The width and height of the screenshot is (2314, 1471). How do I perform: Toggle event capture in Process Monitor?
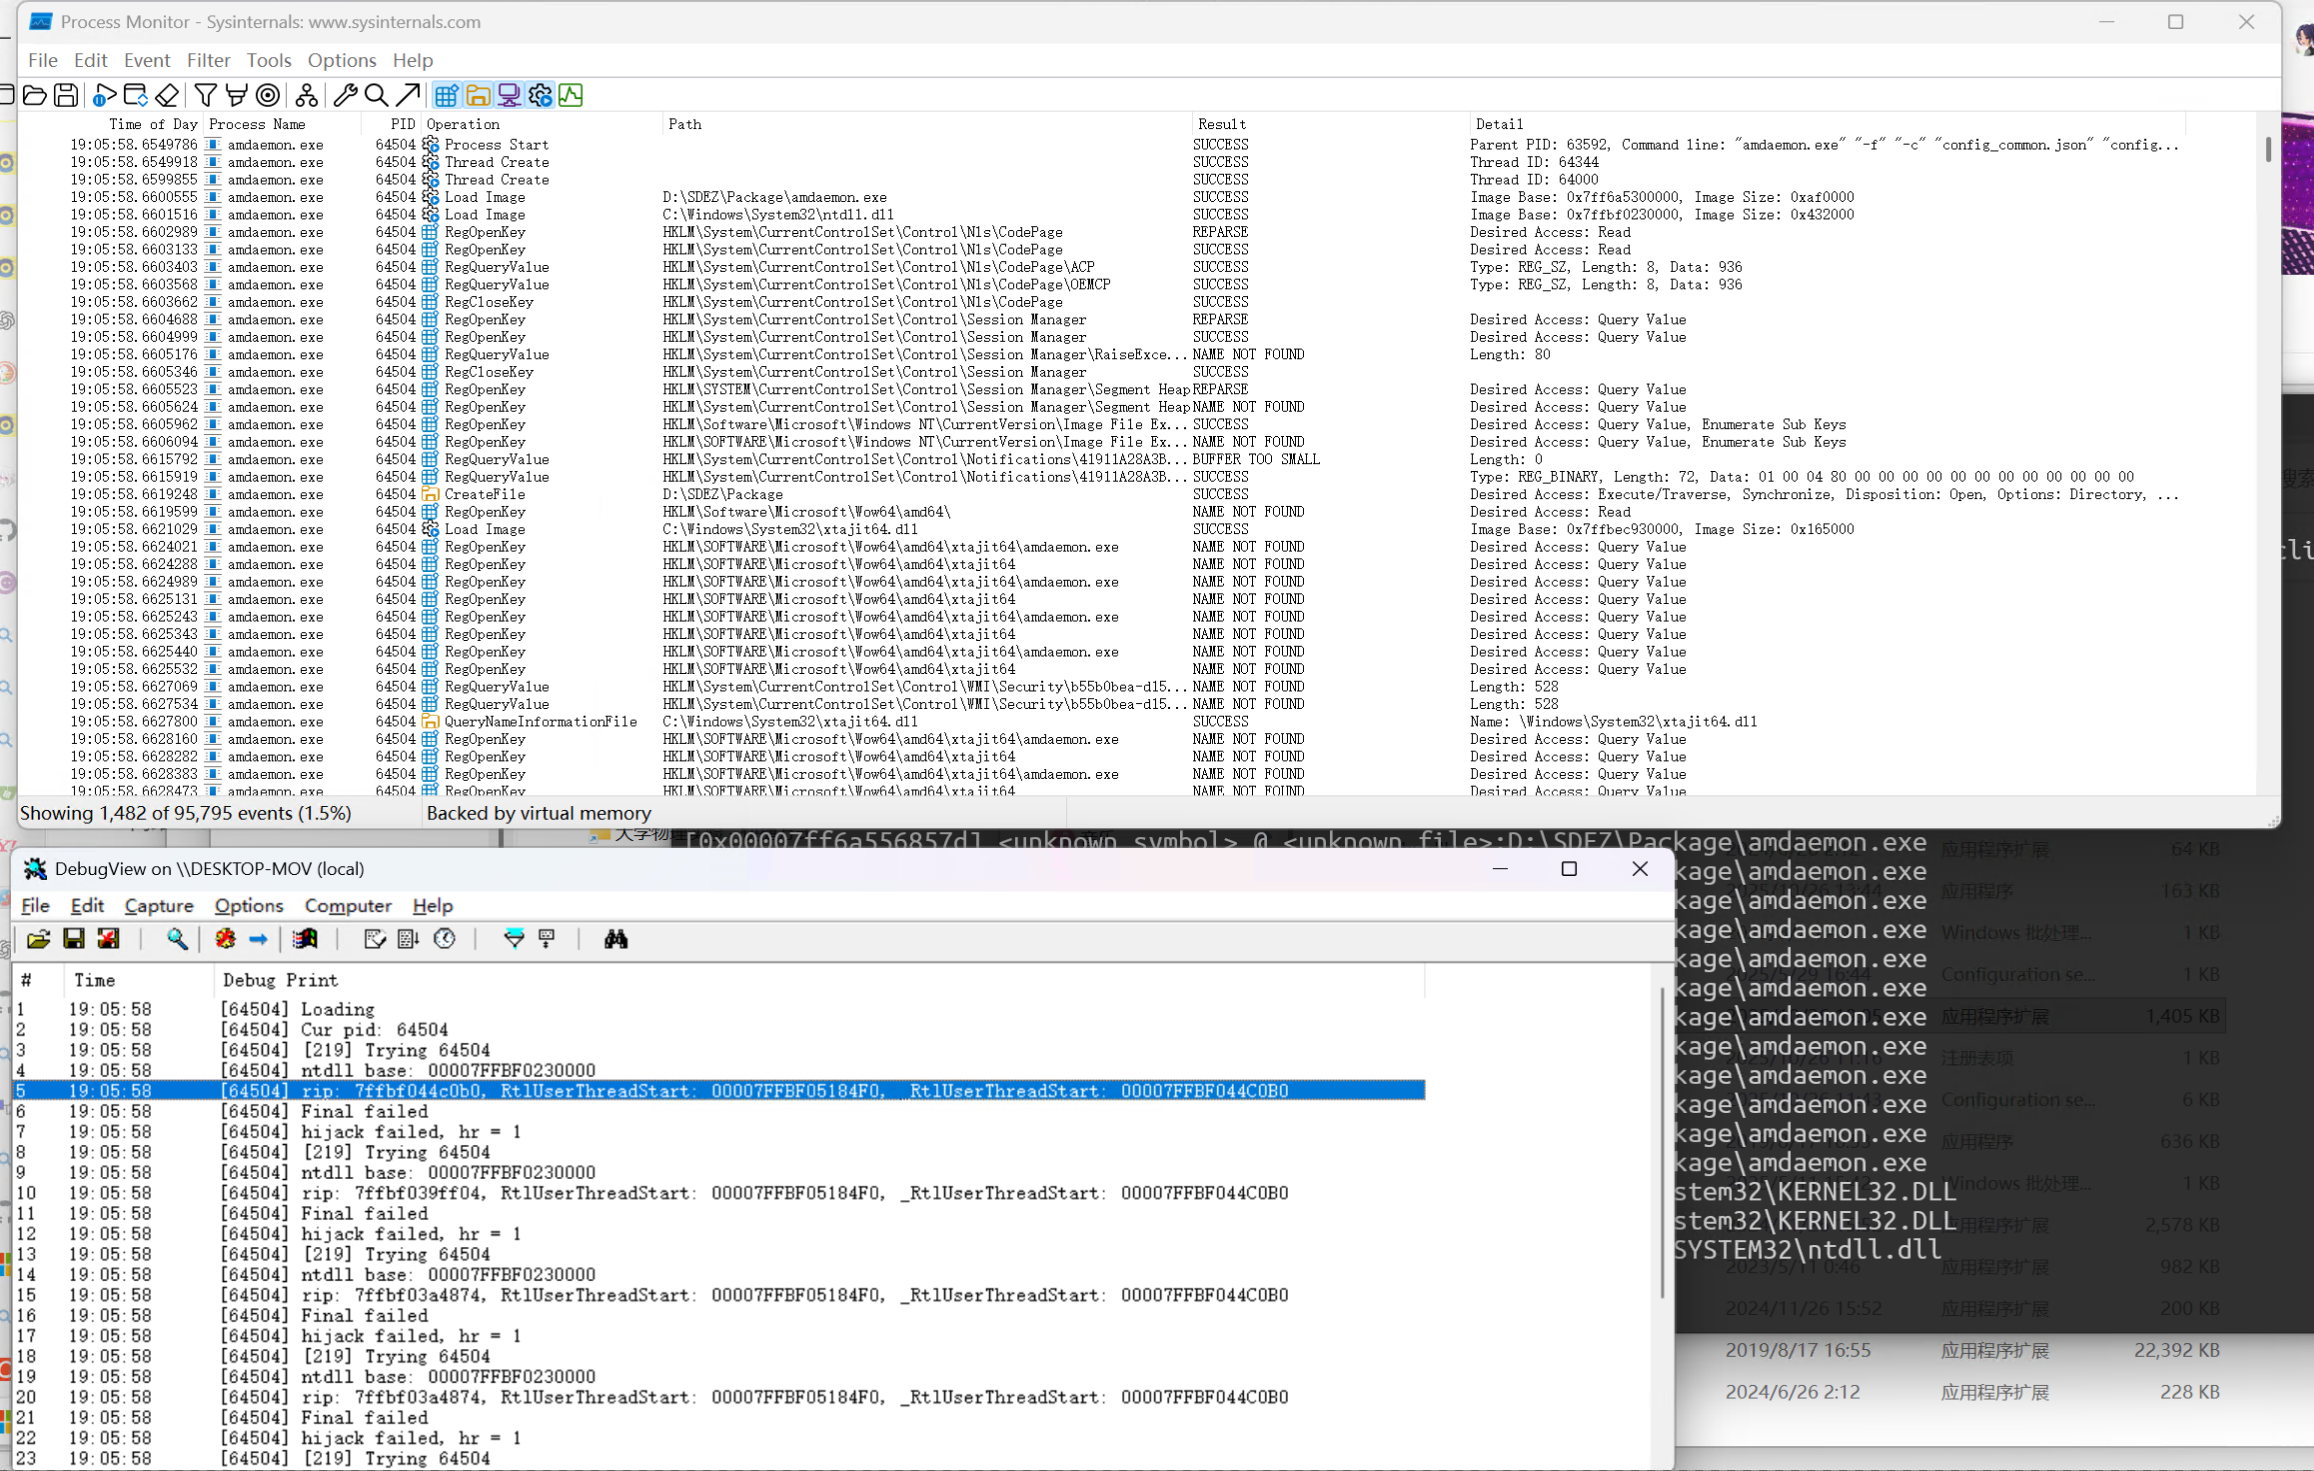click(x=104, y=95)
